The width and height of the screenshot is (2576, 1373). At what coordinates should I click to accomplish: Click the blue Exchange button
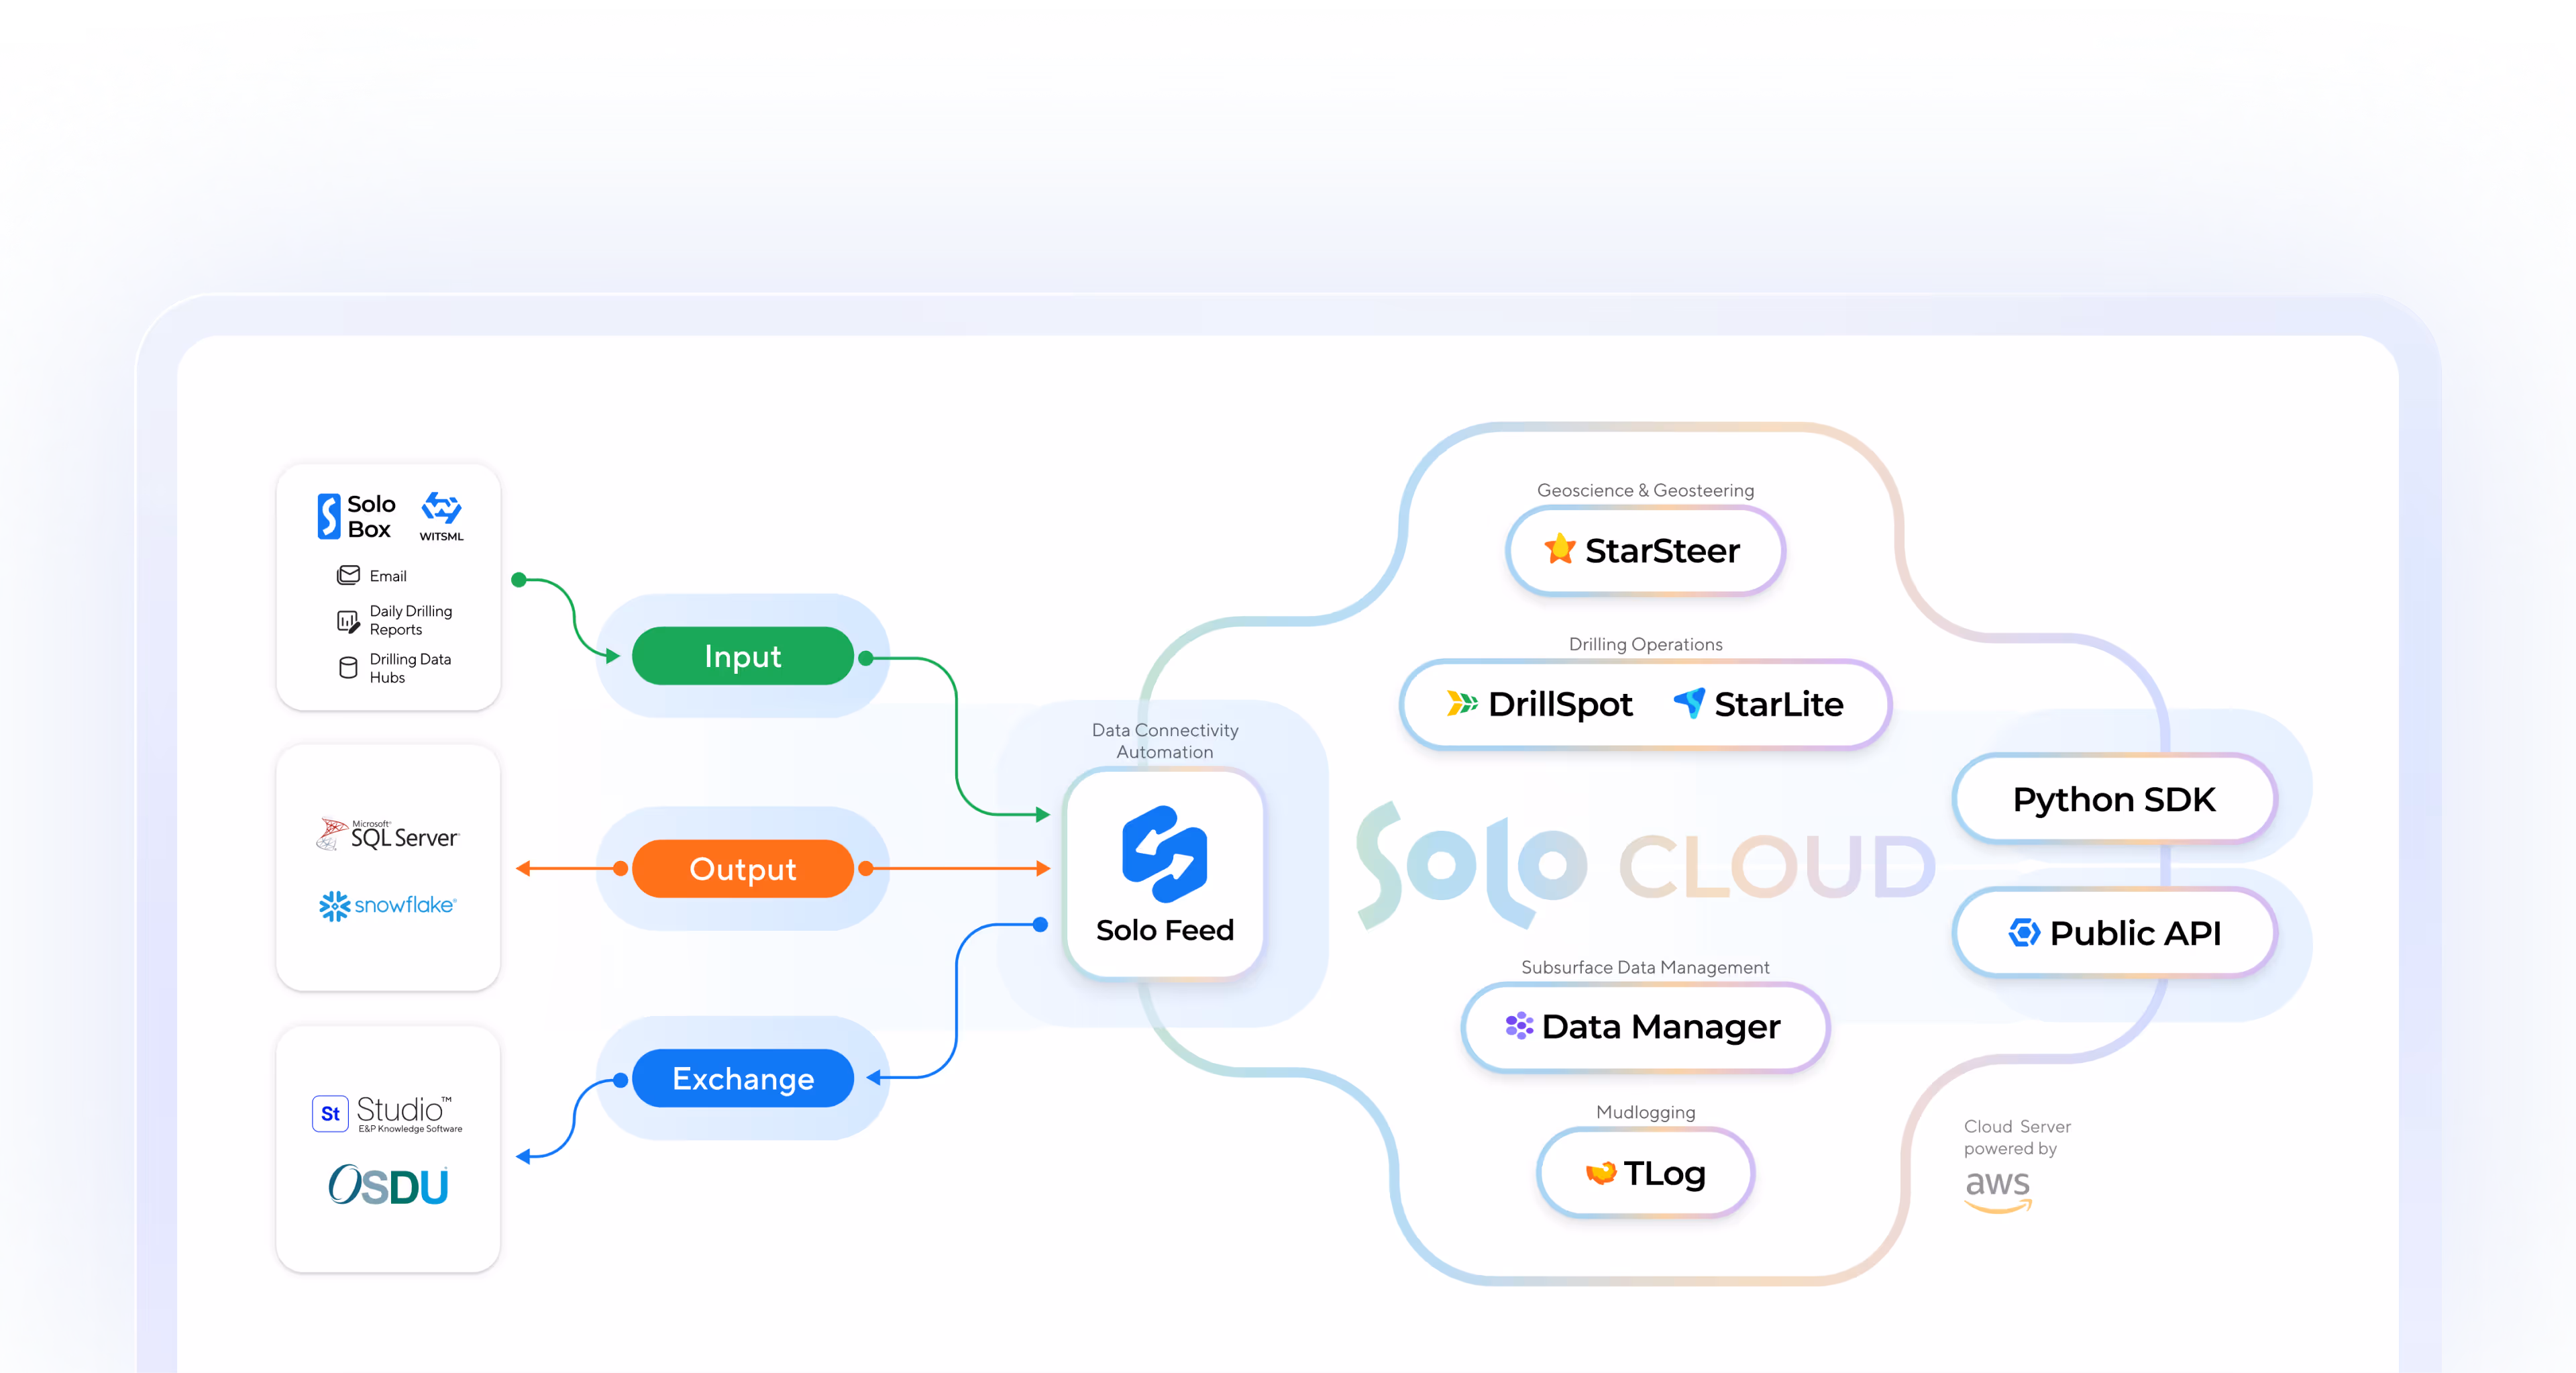(742, 1078)
